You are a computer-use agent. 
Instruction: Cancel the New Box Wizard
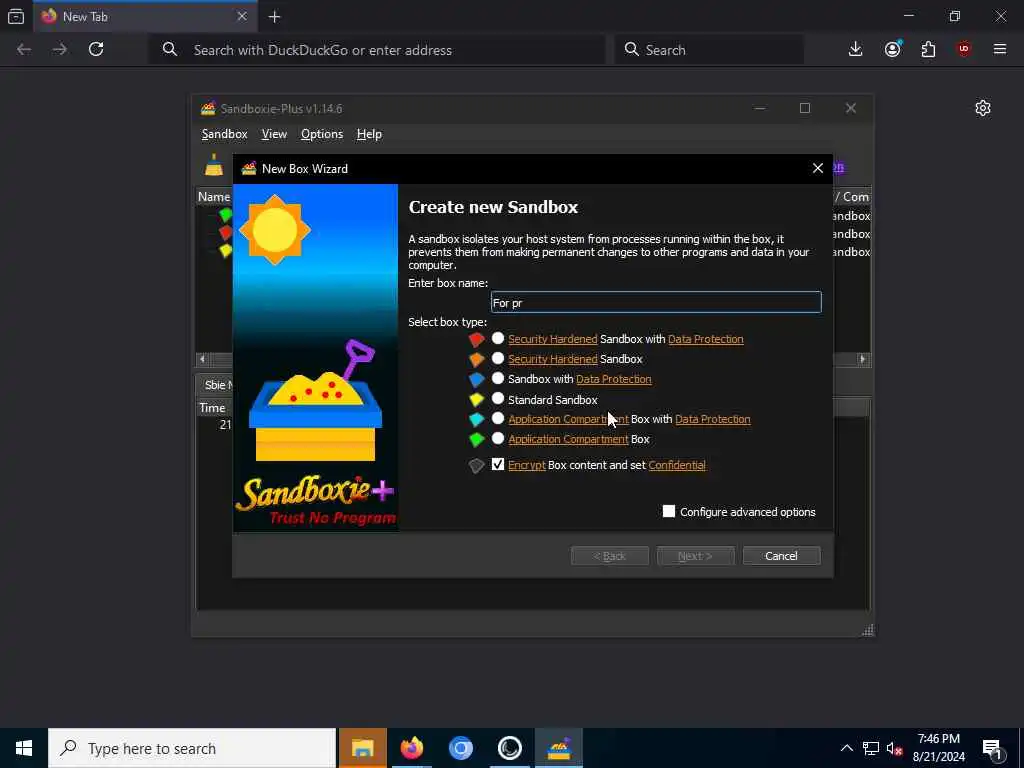coord(781,556)
